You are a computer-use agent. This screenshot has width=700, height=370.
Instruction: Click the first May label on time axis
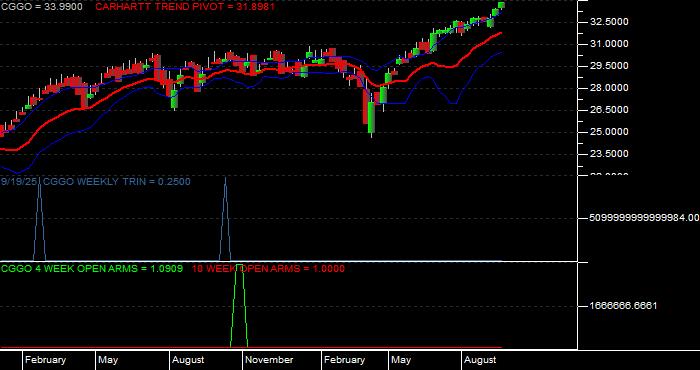(x=108, y=360)
